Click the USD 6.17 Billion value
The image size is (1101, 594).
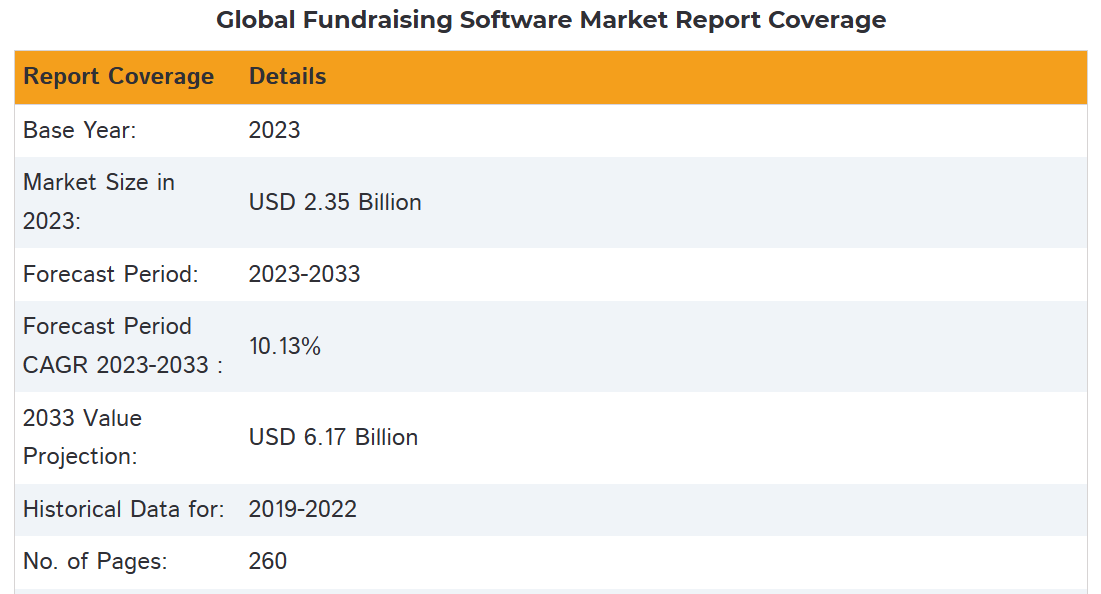coord(333,437)
